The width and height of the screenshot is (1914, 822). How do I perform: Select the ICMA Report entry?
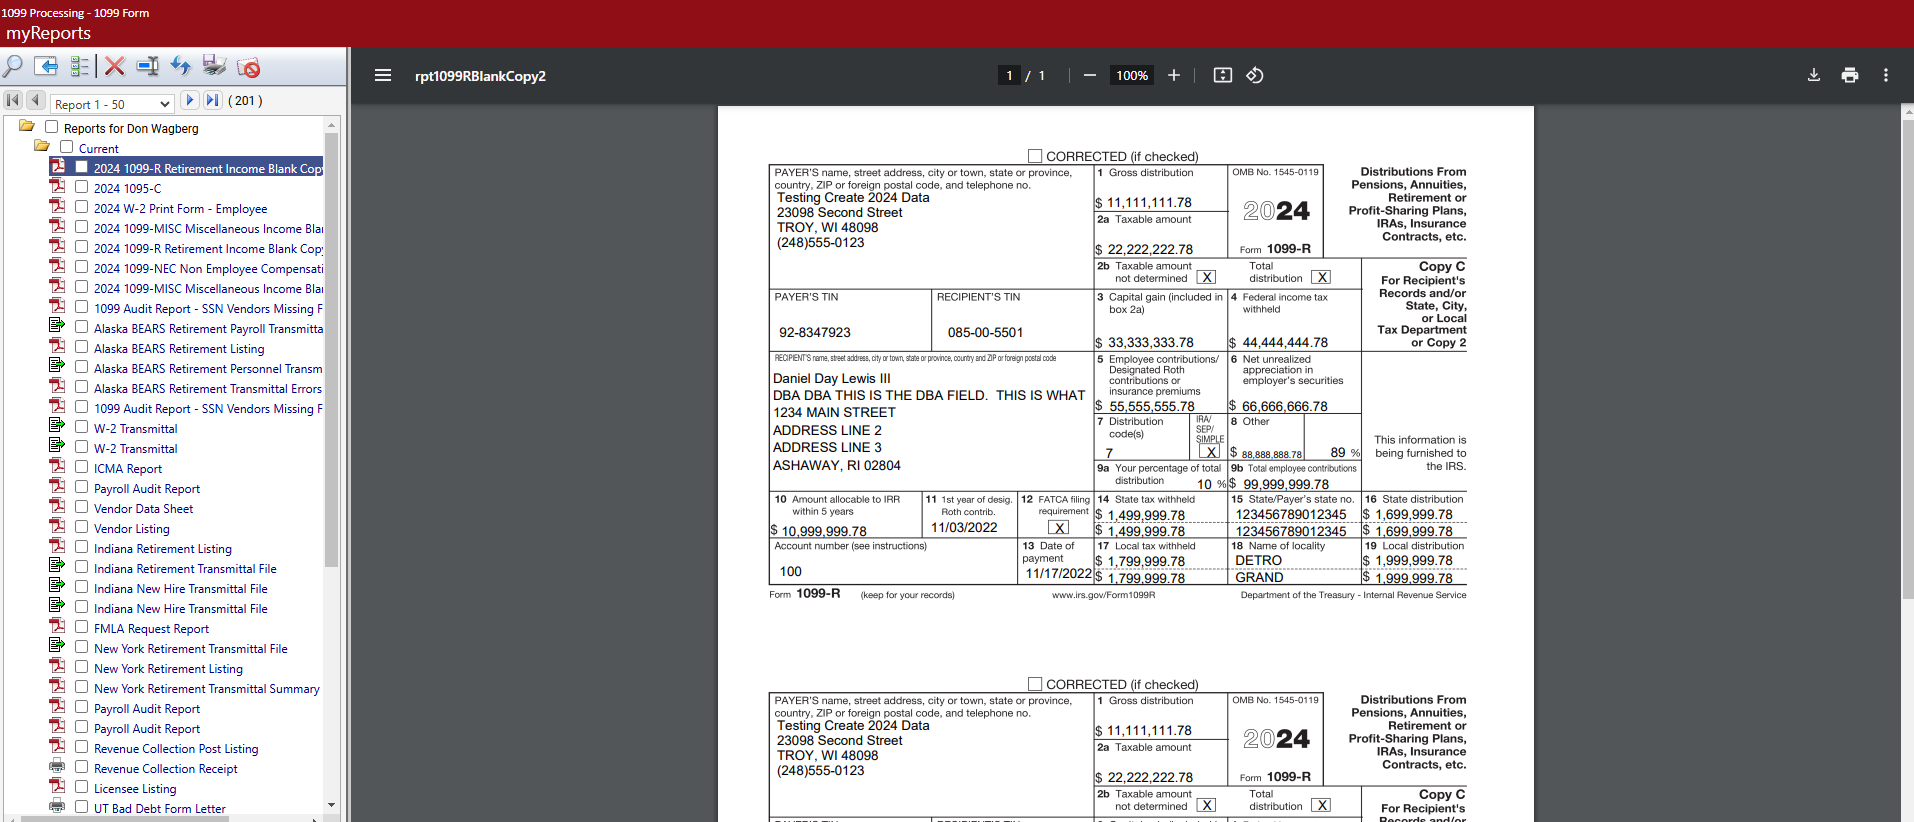(x=128, y=468)
